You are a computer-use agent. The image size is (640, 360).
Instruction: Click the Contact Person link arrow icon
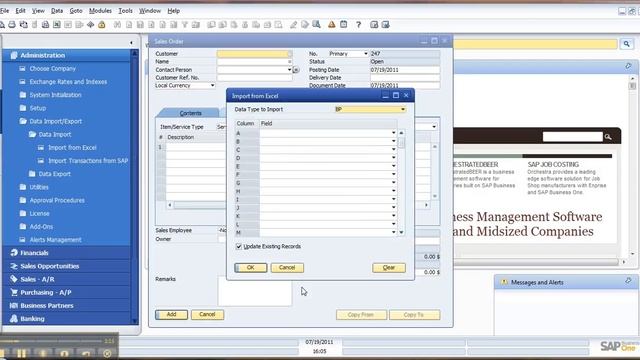(296, 70)
